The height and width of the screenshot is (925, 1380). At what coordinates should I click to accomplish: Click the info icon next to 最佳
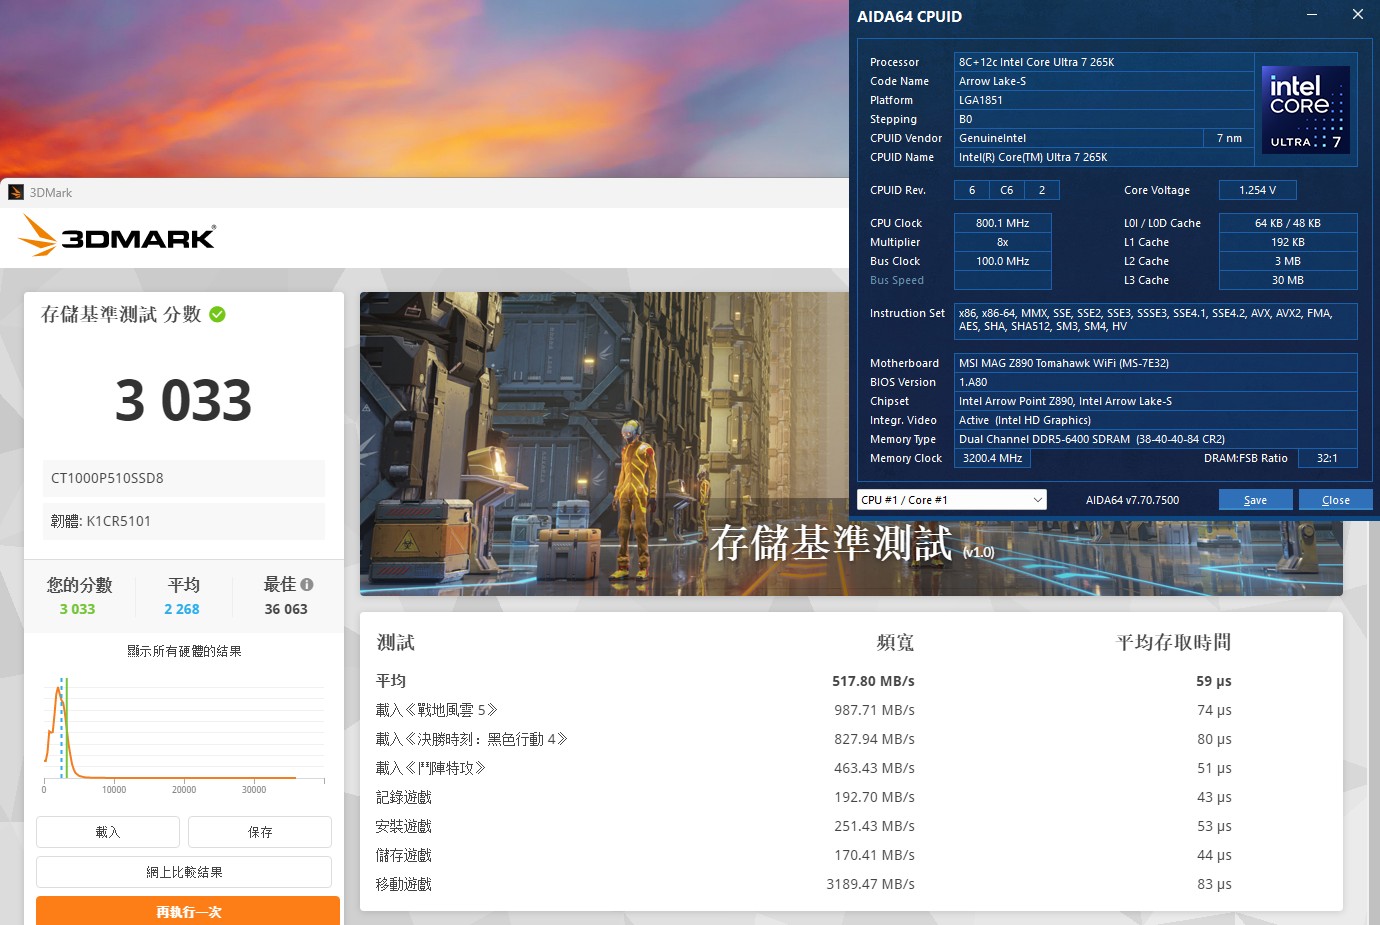(x=306, y=584)
